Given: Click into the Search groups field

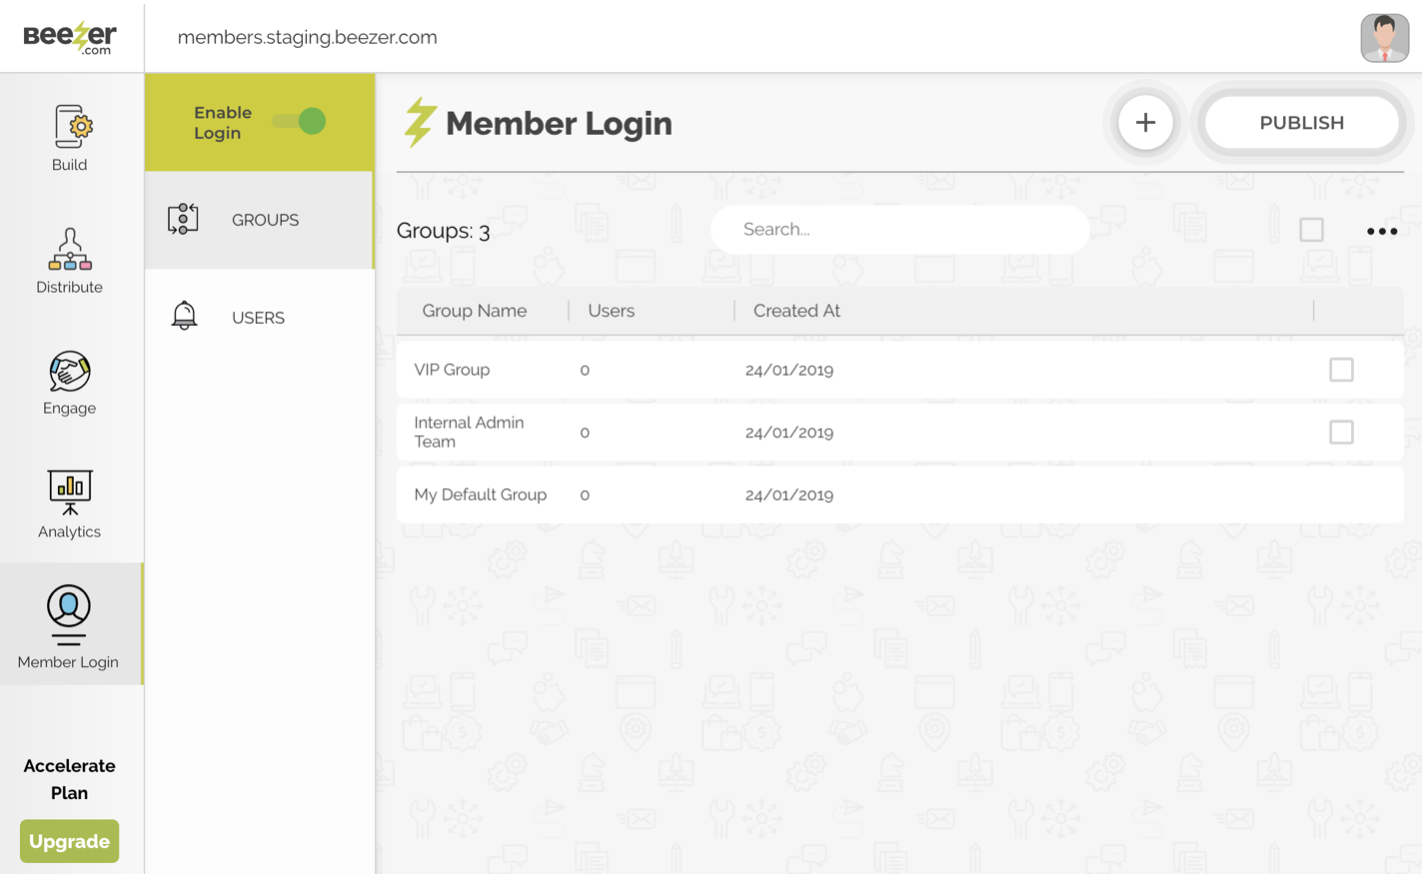Looking at the screenshot, I should coord(900,230).
